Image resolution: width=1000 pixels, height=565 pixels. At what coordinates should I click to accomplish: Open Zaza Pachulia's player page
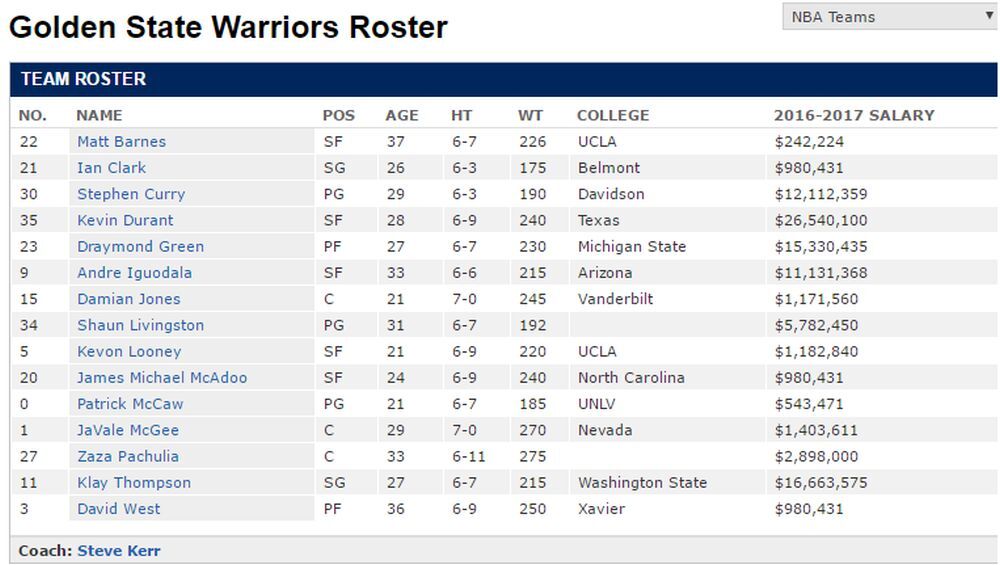click(x=128, y=456)
